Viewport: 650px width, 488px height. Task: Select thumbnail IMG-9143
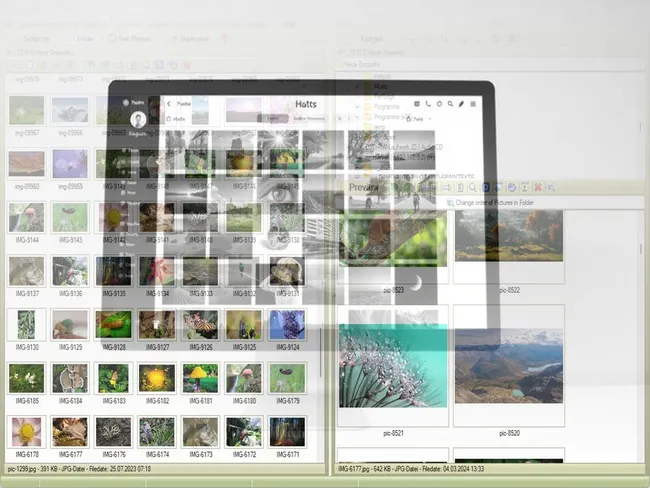70,218
